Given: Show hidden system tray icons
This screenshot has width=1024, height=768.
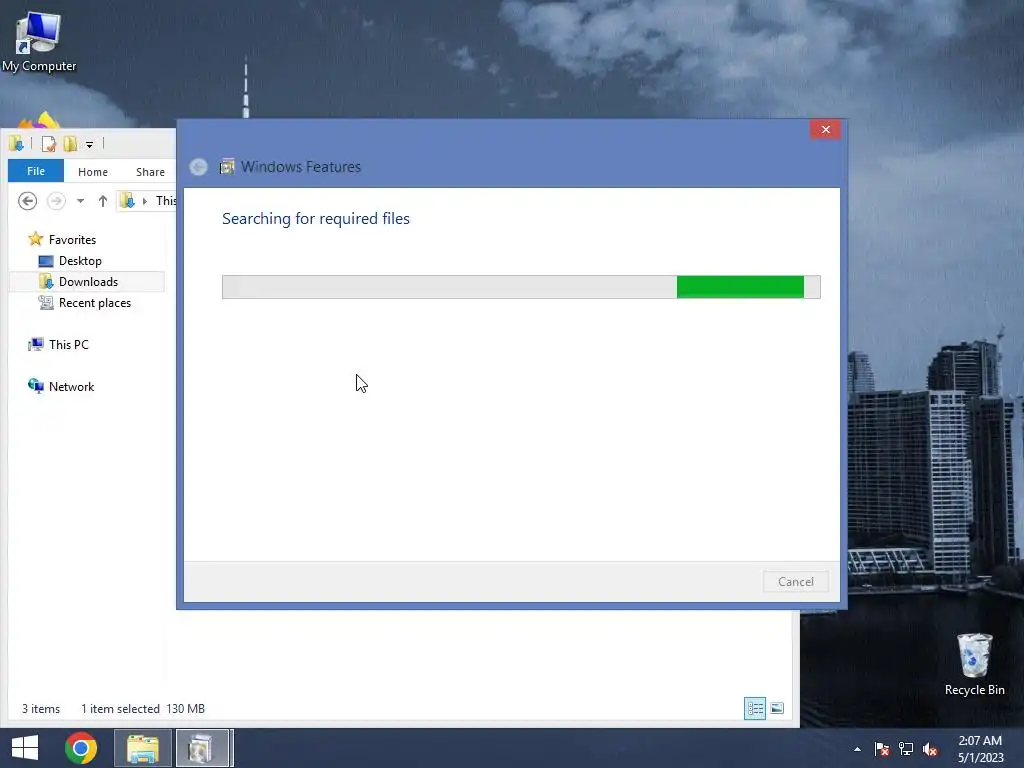Looking at the screenshot, I should (x=857, y=750).
